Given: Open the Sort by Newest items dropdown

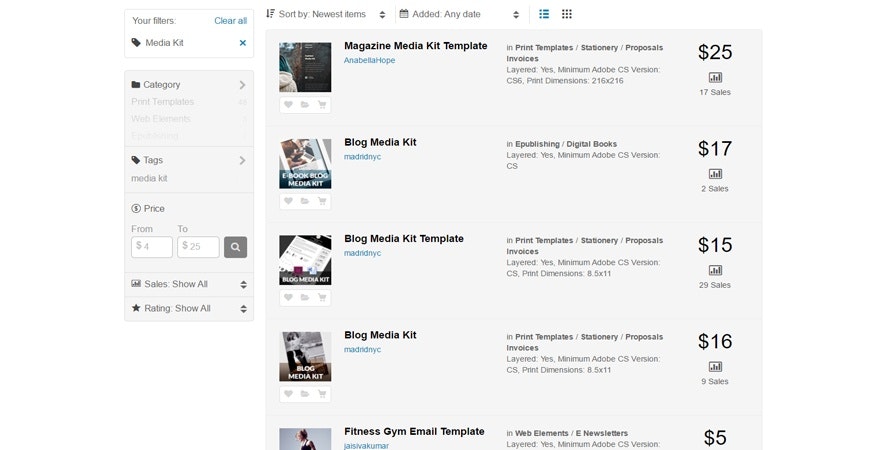Looking at the screenshot, I should point(327,14).
